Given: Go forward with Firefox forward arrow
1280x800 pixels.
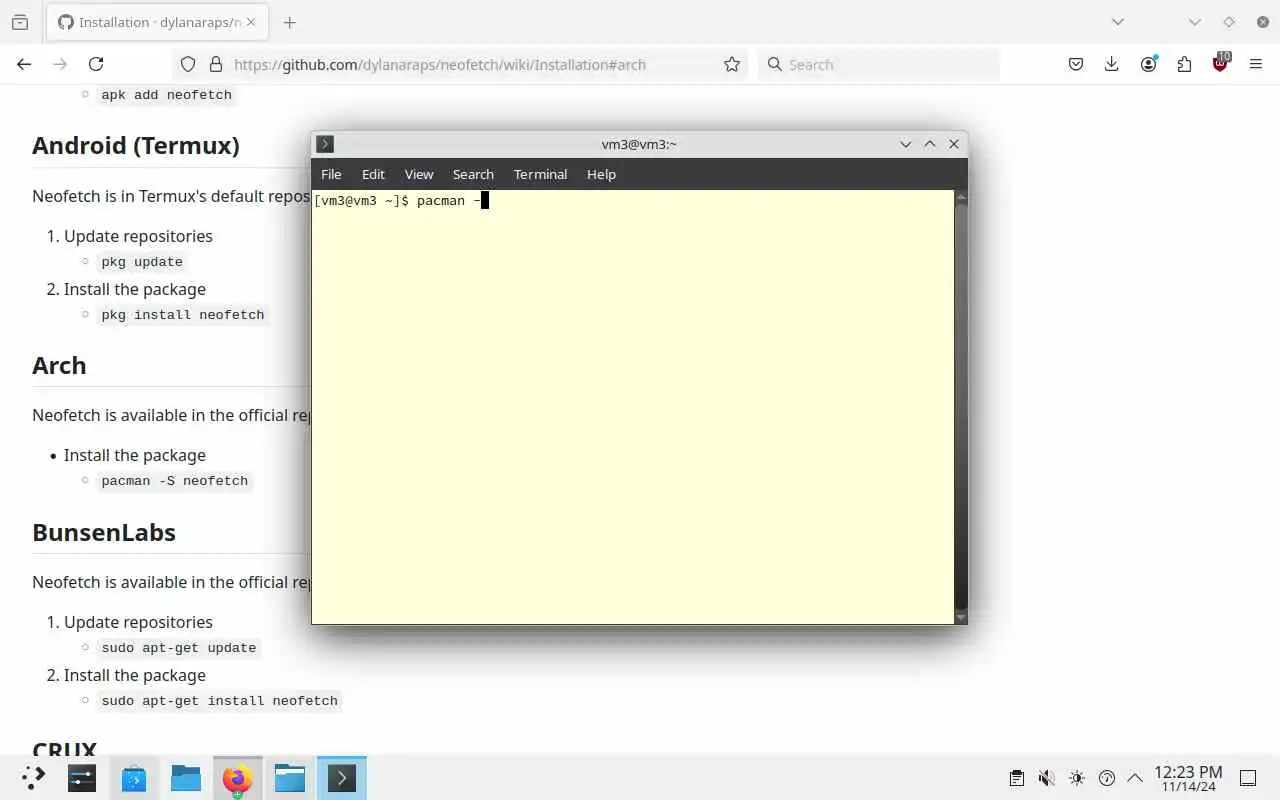Looking at the screenshot, I should click(60, 64).
